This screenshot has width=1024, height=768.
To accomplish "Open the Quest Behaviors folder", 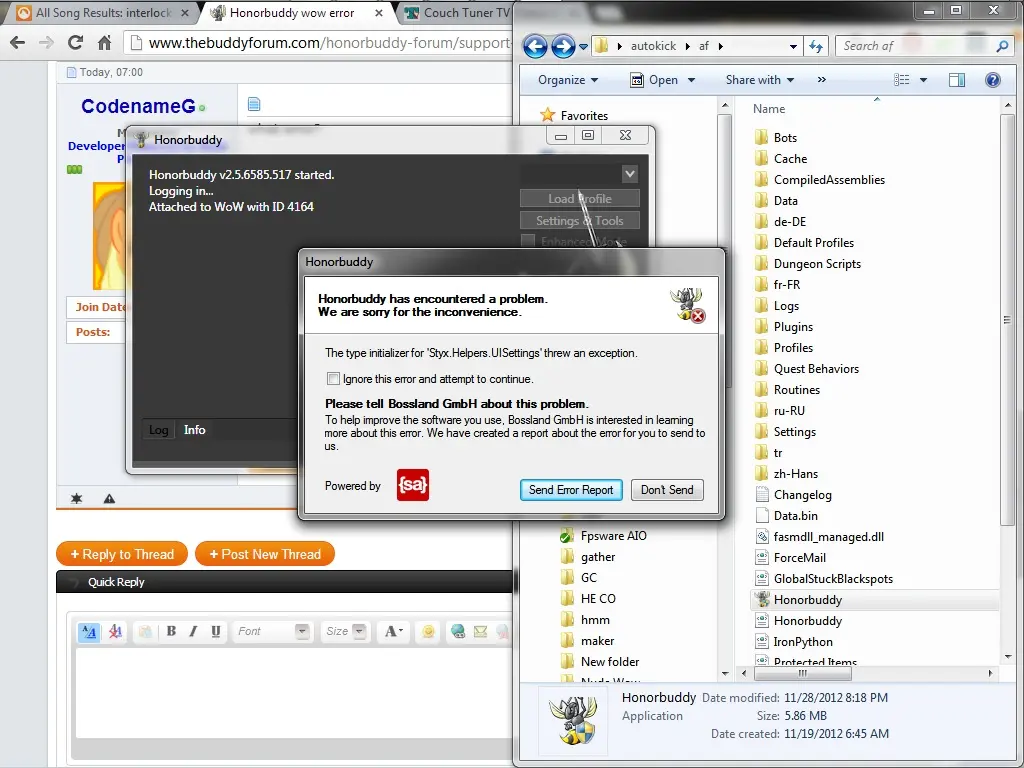I will [x=816, y=369].
